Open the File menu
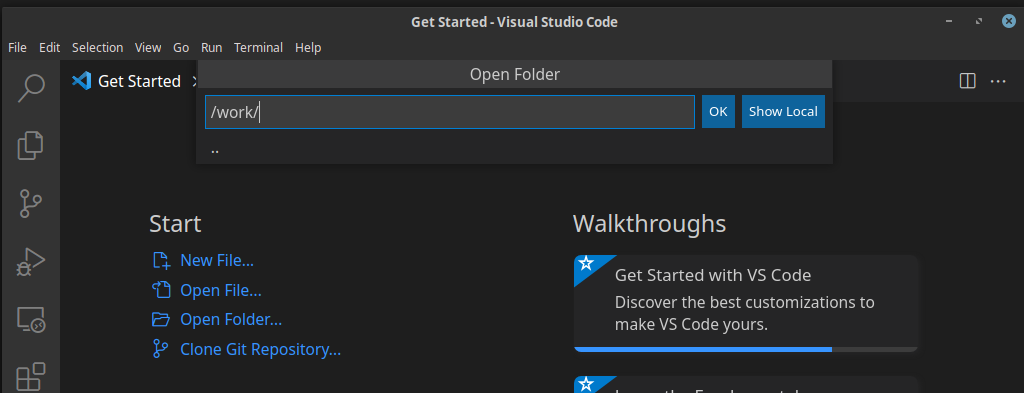This screenshot has width=1024, height=393. point(17,48)
